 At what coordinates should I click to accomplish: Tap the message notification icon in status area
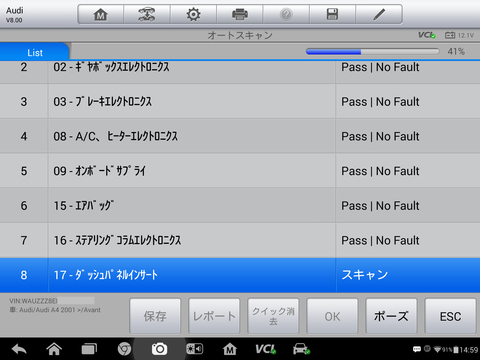[417, 349]
